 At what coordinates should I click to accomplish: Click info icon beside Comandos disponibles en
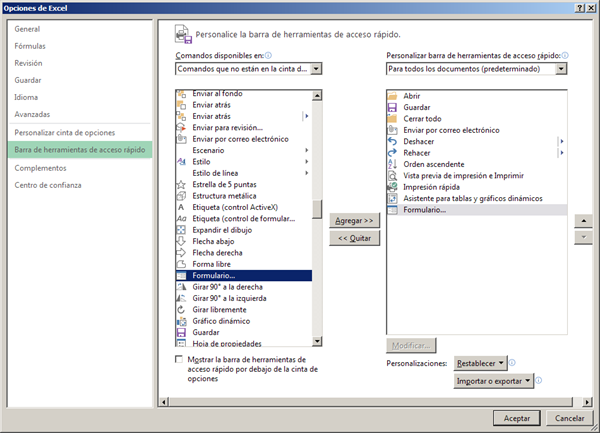268,55
